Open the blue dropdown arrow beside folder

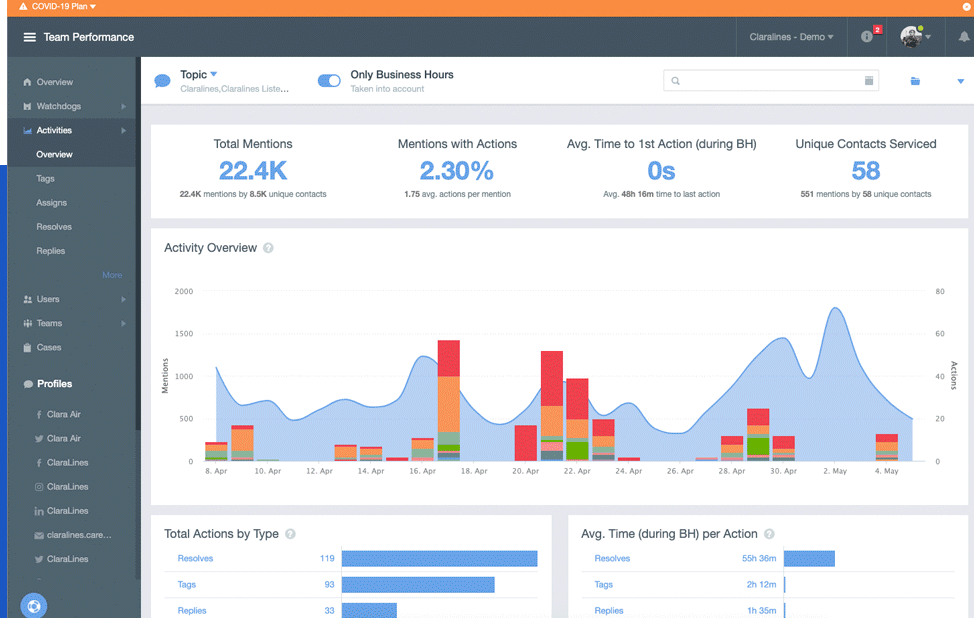[x=960, y=81]
